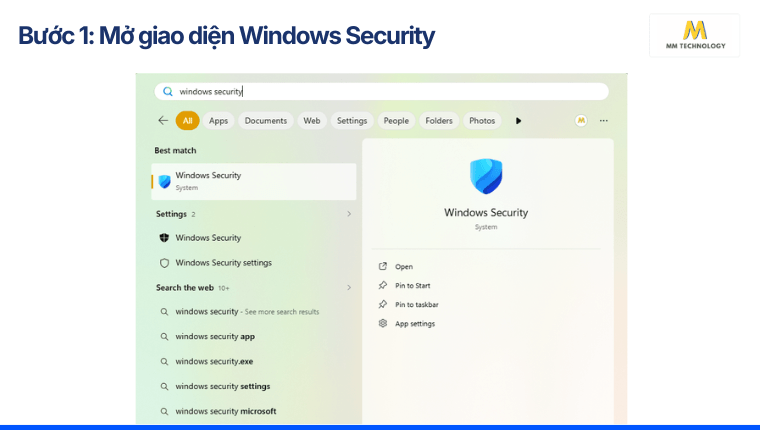Image resolution: width=760 pixels, height=430 pixels.
Task: Click the magnifier icon beside 'windows security.exe'
Action: click(164, 362)
